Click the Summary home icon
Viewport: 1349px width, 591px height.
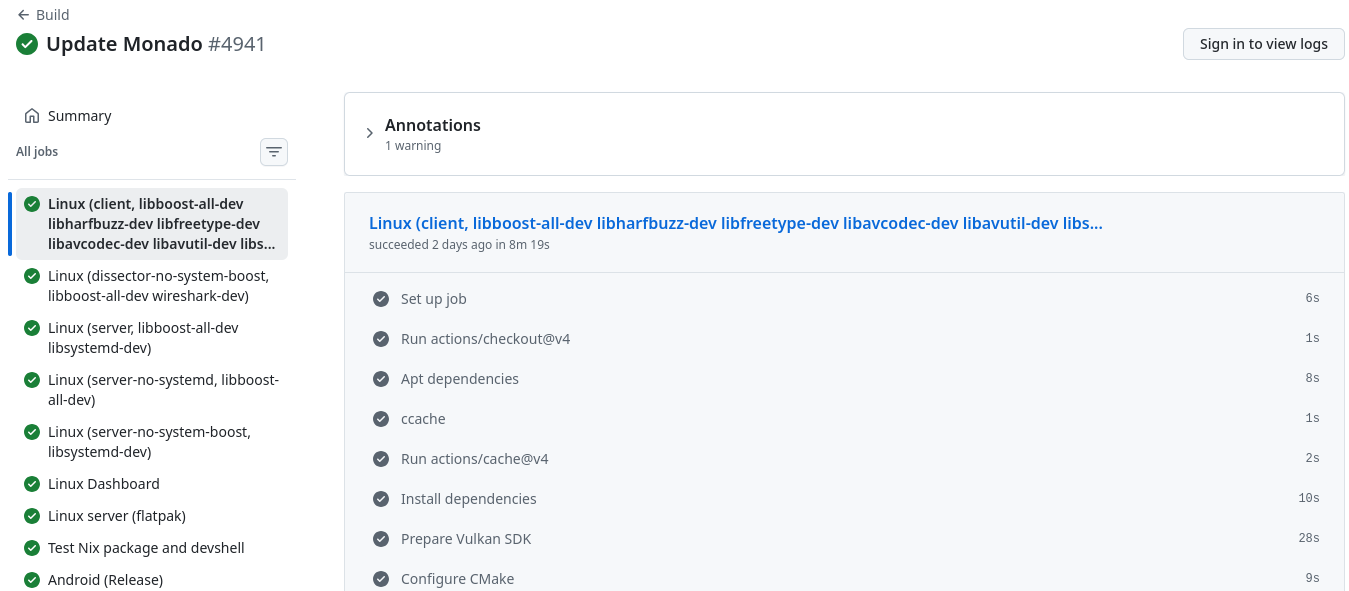(x=32, y=116)
